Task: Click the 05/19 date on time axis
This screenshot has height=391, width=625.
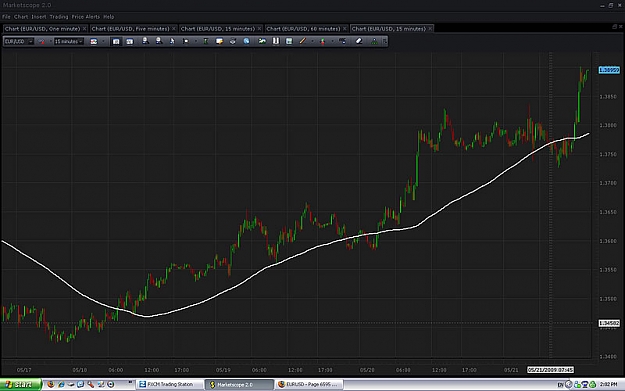Action: coord(223,370)
